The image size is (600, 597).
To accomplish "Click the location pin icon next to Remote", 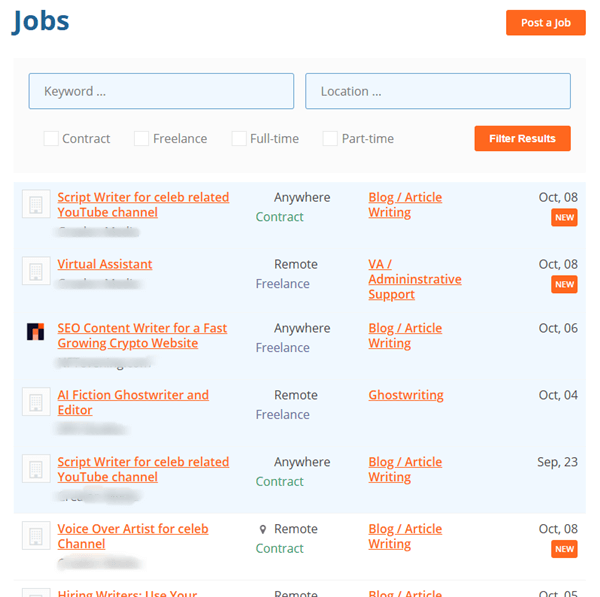I will [x=263, y=530].
